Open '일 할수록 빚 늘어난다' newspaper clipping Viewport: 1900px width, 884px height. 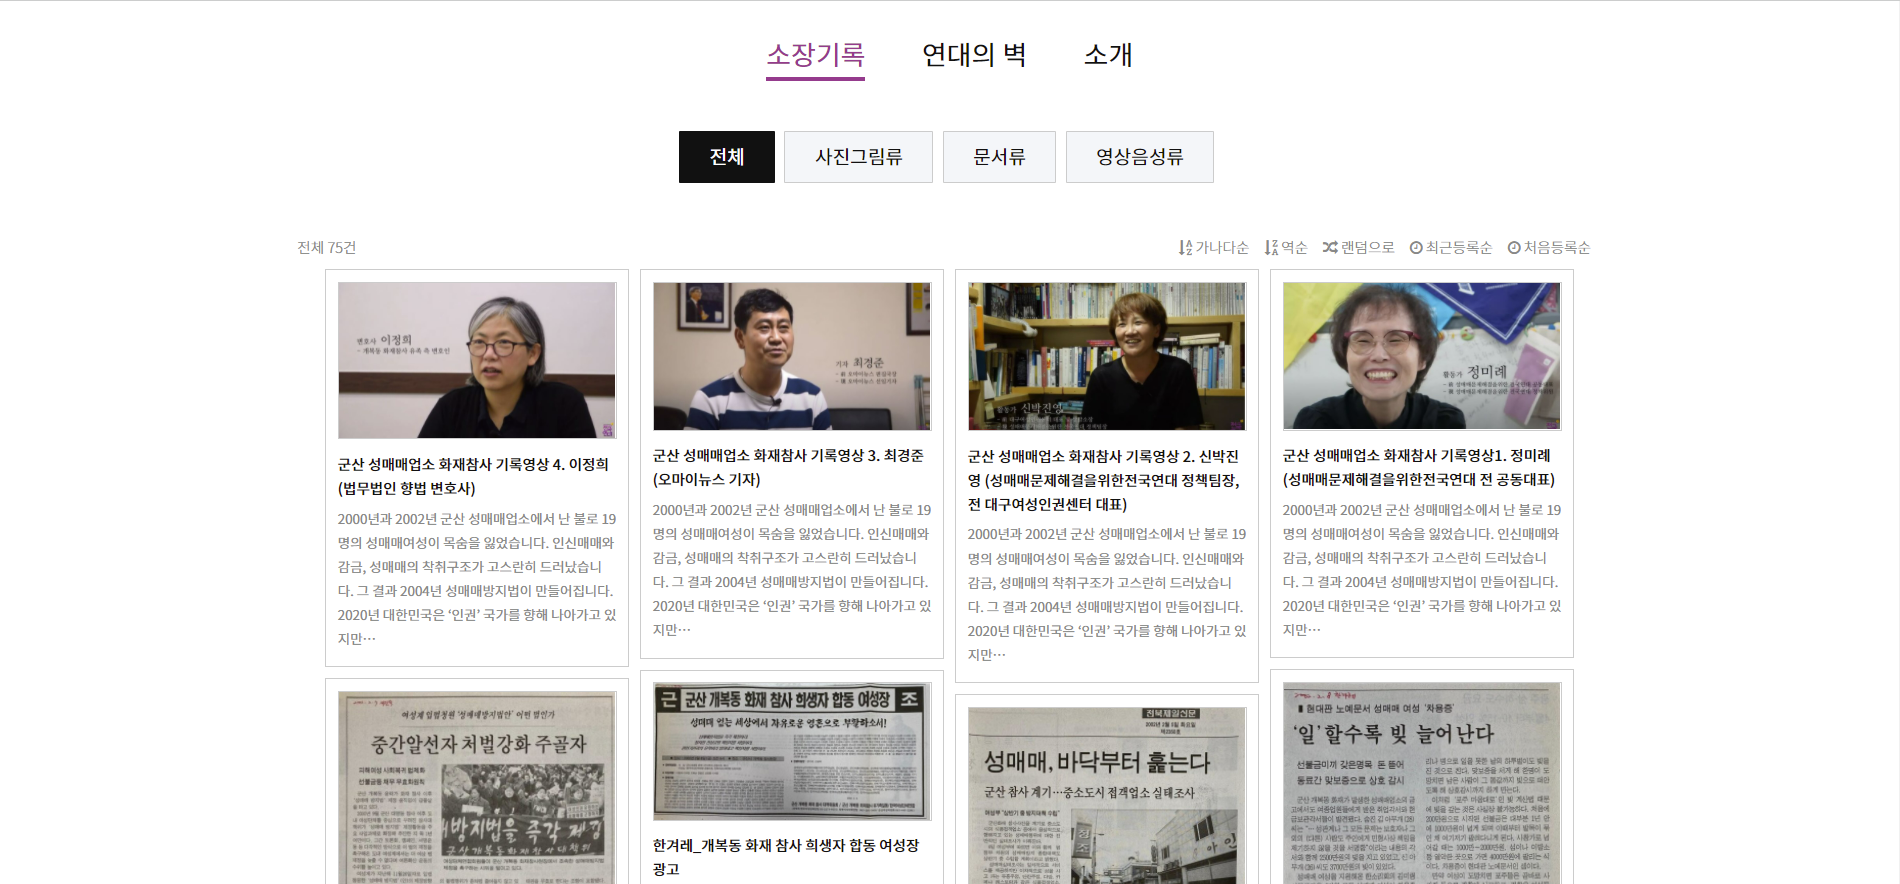[x=1421, y=782]
